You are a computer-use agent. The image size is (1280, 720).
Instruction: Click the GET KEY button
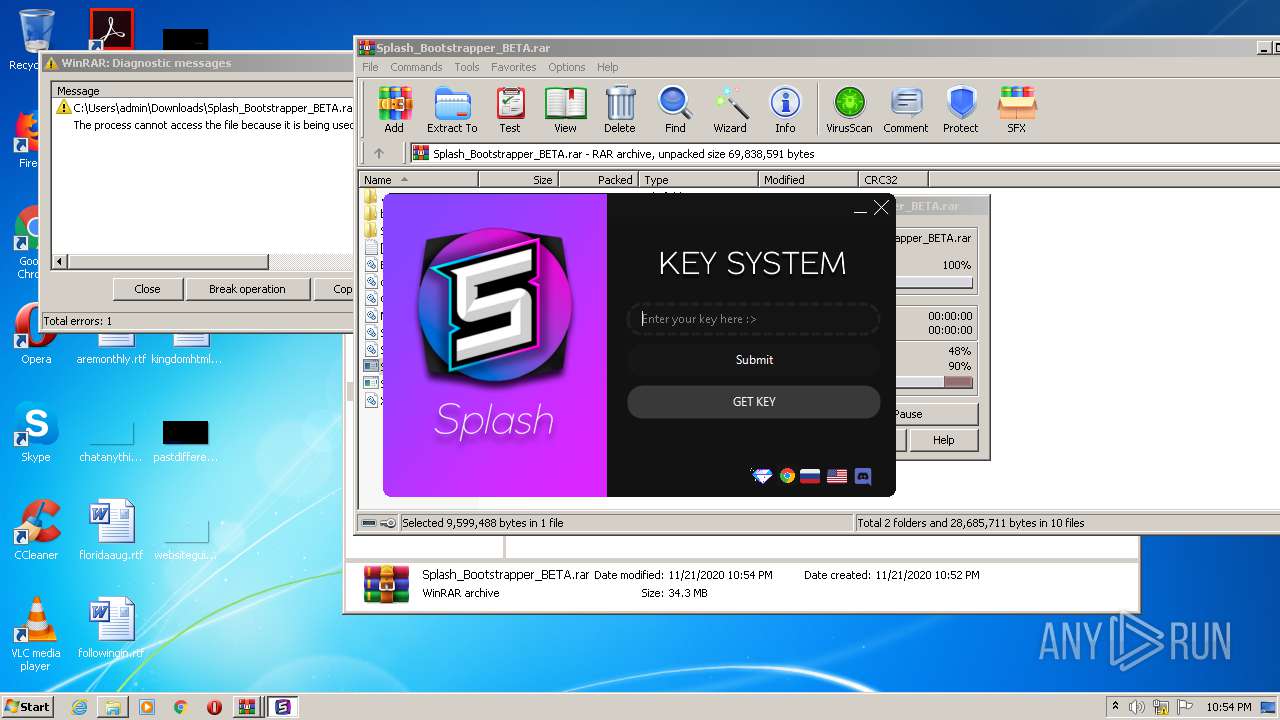tap(754, 402)
